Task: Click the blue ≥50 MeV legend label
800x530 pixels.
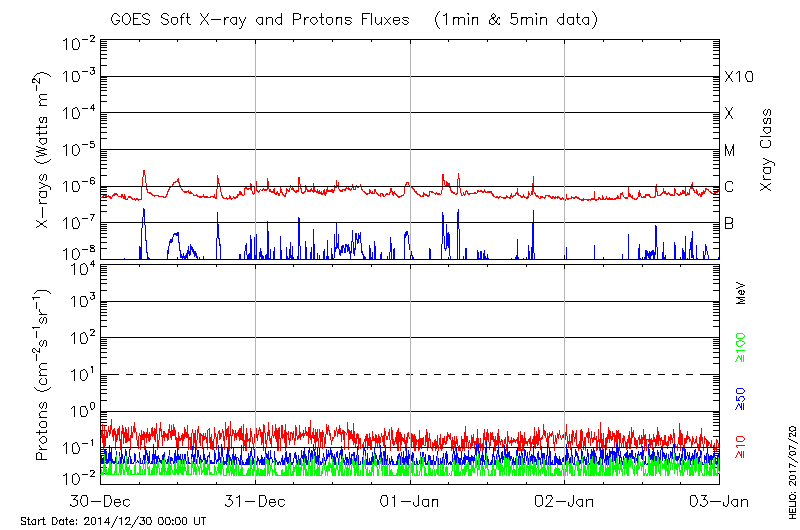Action: [x=741, y=400]
